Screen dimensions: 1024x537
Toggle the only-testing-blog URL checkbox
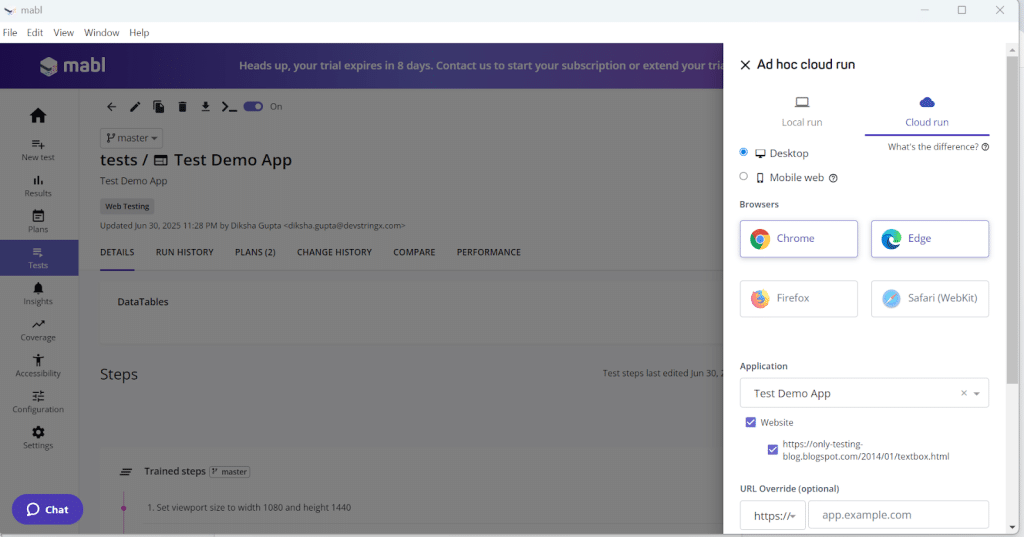773,449
